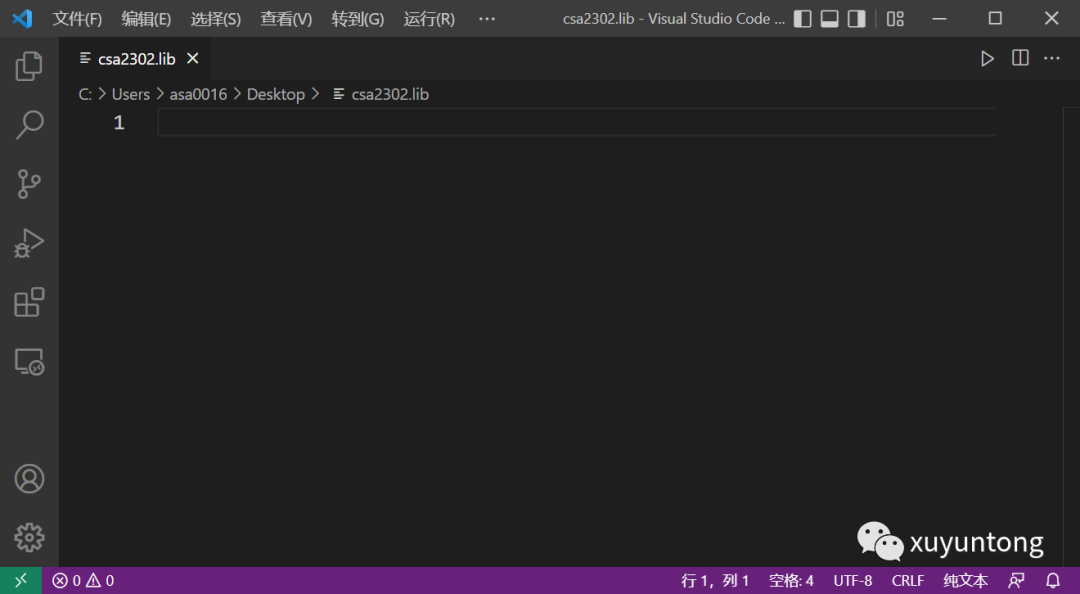
Task: Open the Run and Debug view
Action: pyautogui.click(x=29, y=243)
